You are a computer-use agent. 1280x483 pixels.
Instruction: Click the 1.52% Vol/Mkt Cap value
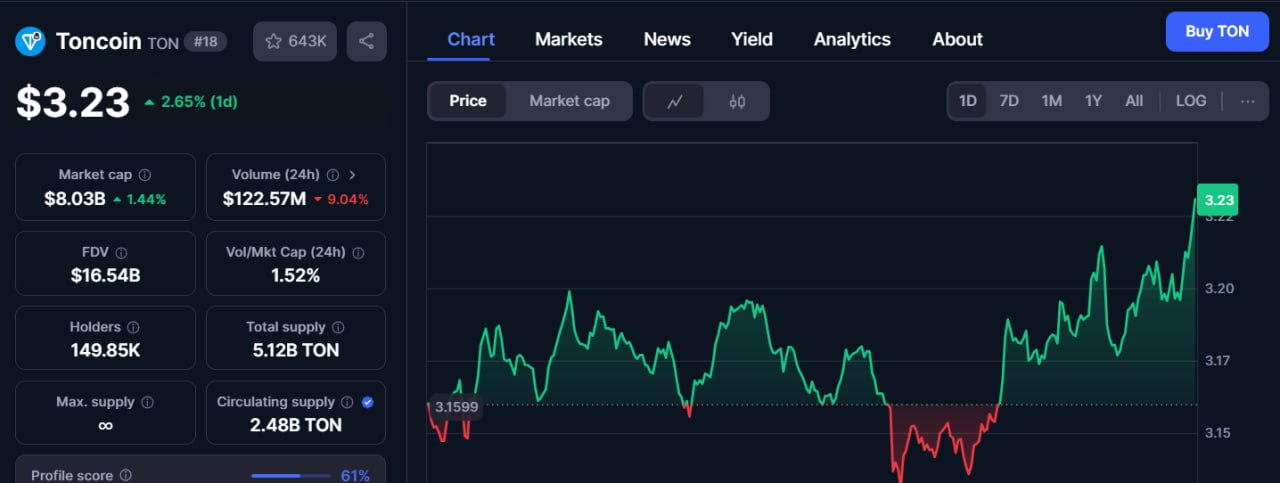click(x=296, y=275)
